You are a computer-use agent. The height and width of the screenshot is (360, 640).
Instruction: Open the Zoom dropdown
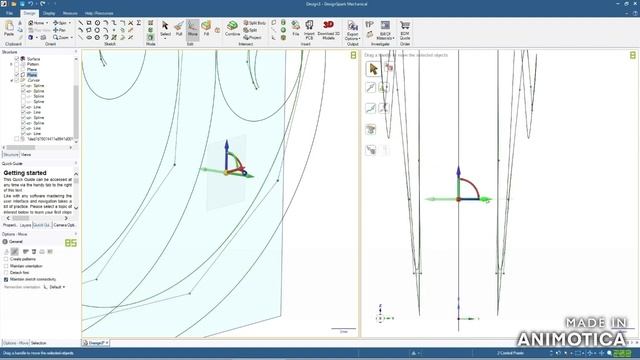coord(71,38)
